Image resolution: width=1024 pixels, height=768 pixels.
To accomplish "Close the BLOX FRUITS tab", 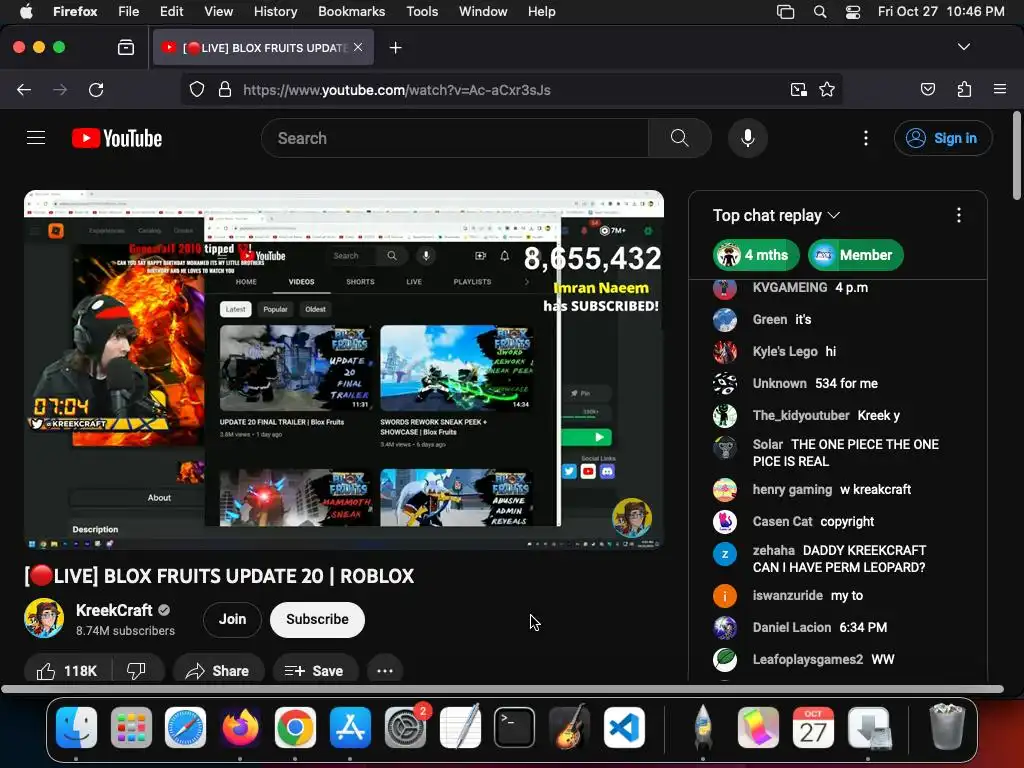I will [x=358, y=47].
